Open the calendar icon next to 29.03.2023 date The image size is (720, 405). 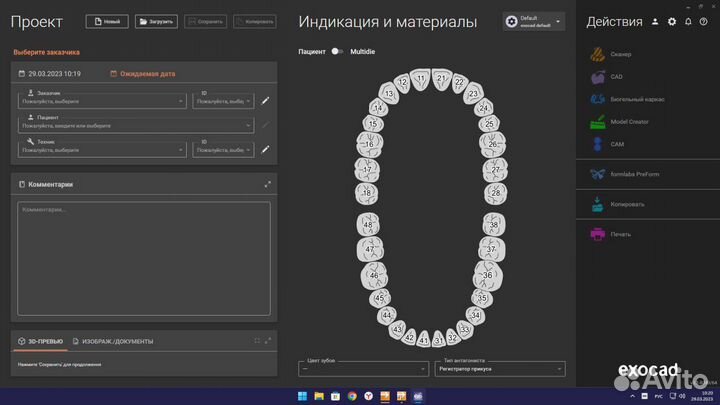tap(22, 73)
